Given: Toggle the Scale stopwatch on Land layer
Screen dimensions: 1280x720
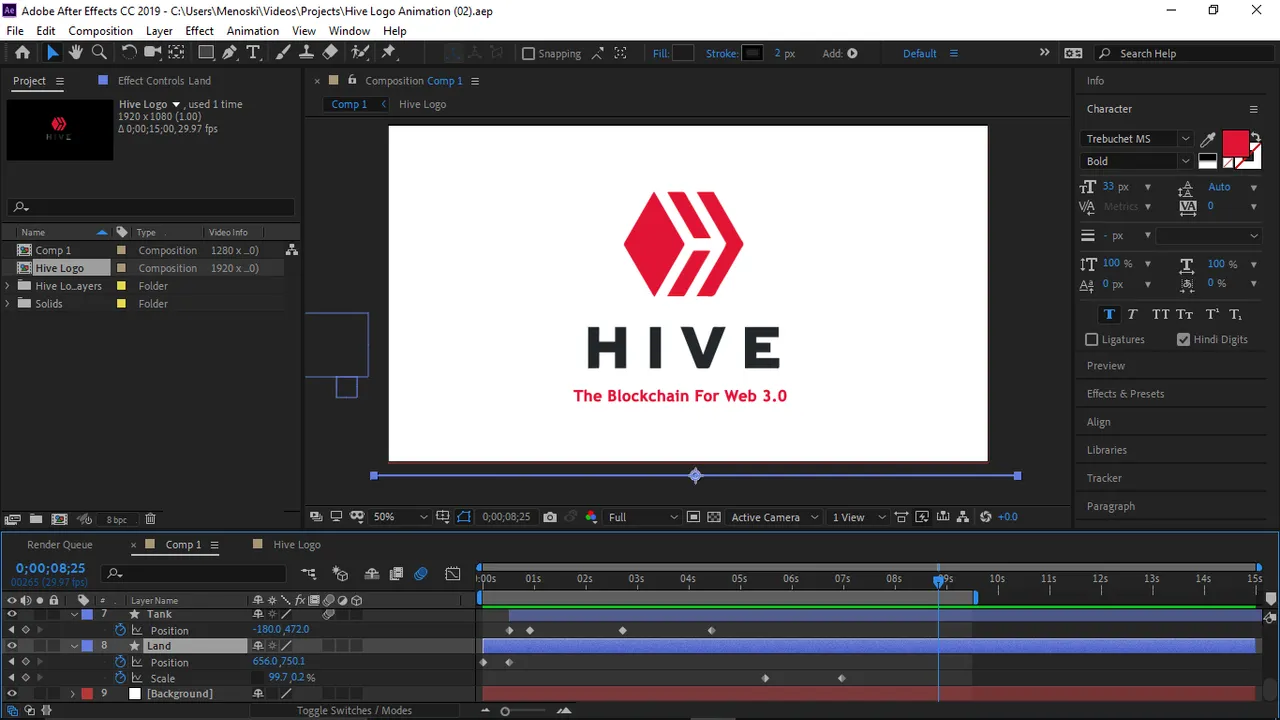Looking at the screenshot, I should pos(121,678).
